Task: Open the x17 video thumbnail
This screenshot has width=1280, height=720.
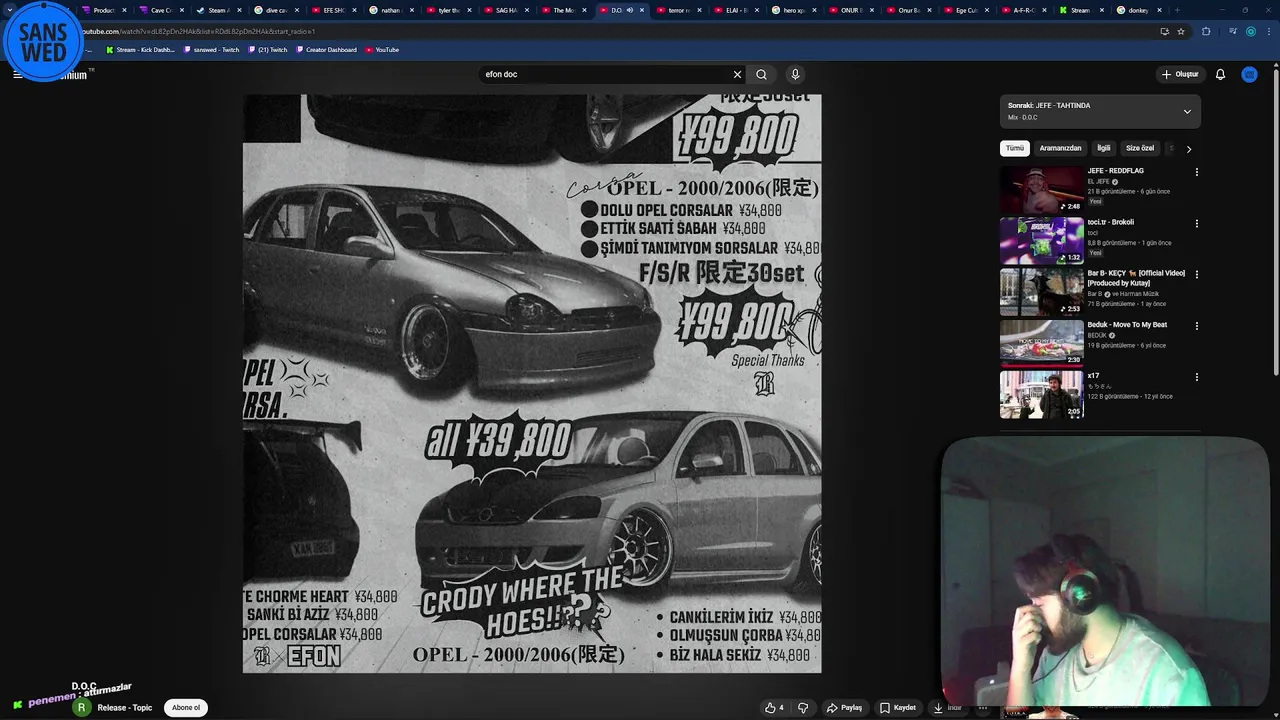Action: point(1042,394)
